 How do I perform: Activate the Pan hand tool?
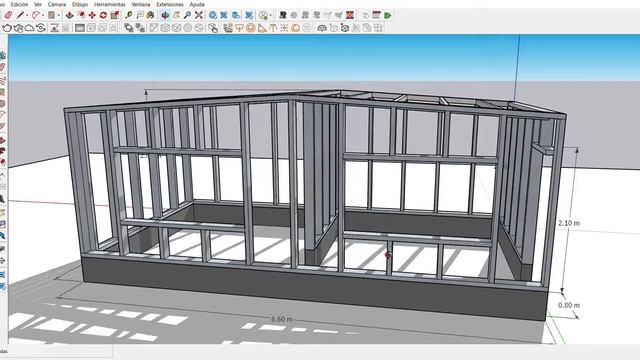point(176,16)
